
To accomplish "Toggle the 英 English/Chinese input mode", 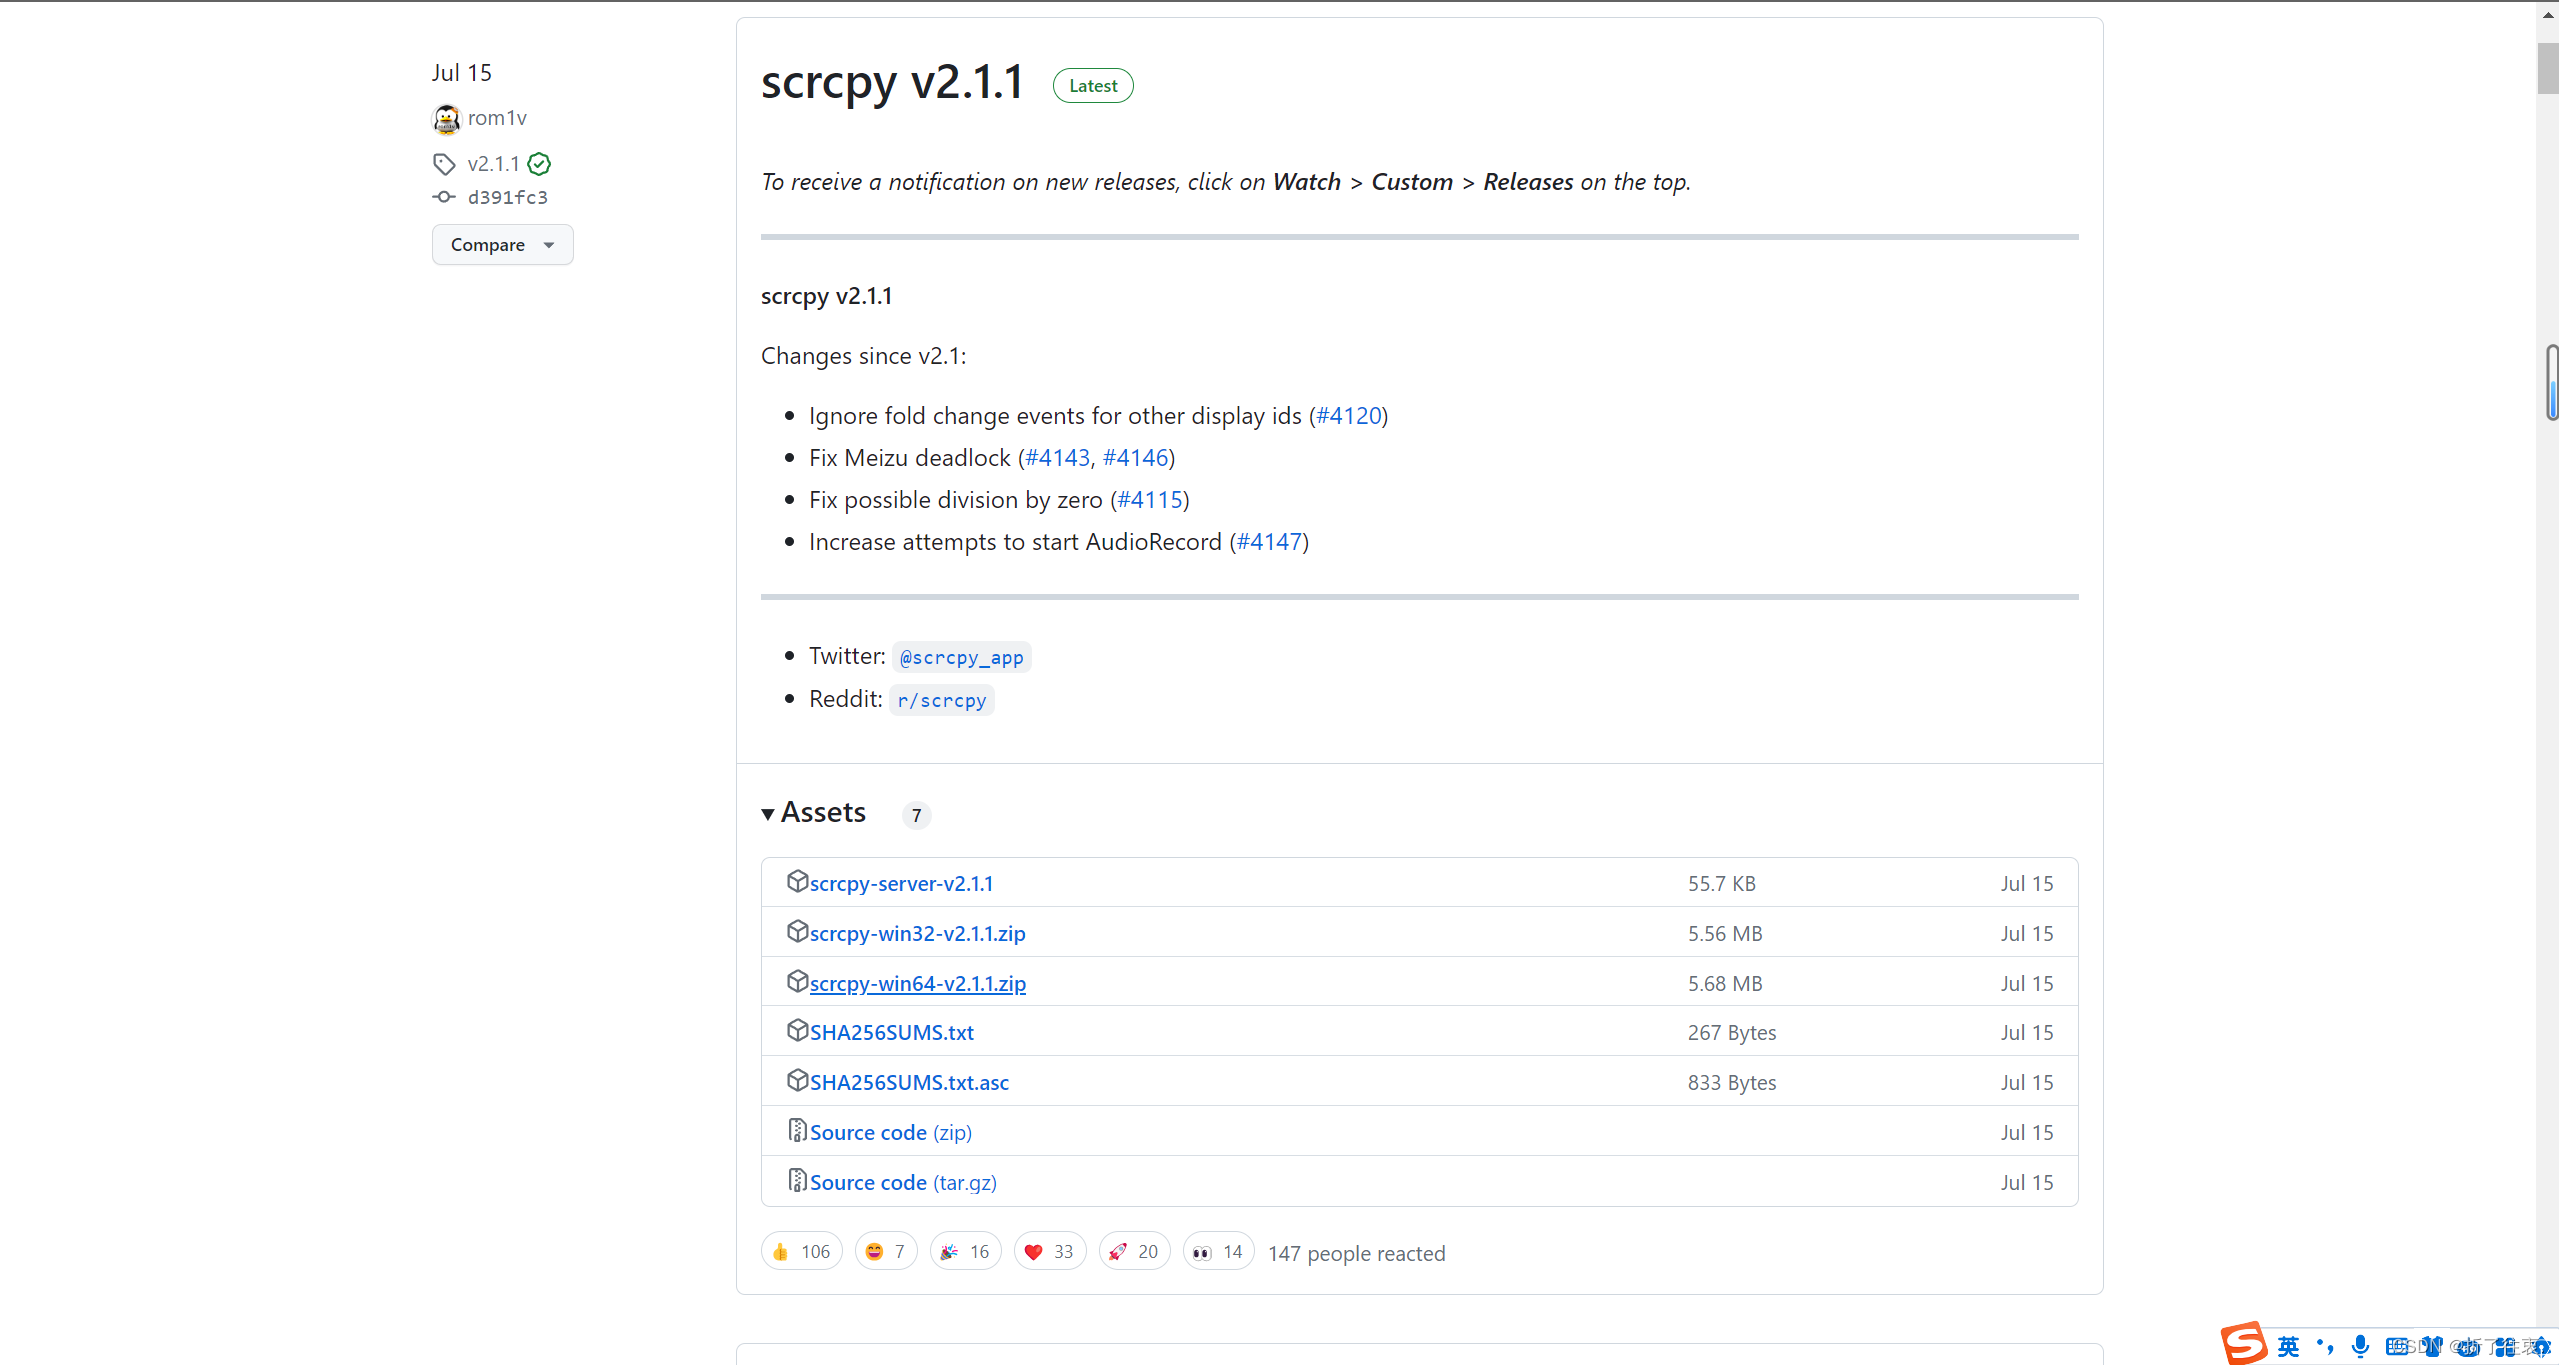I will [x=2288, y=1347].
